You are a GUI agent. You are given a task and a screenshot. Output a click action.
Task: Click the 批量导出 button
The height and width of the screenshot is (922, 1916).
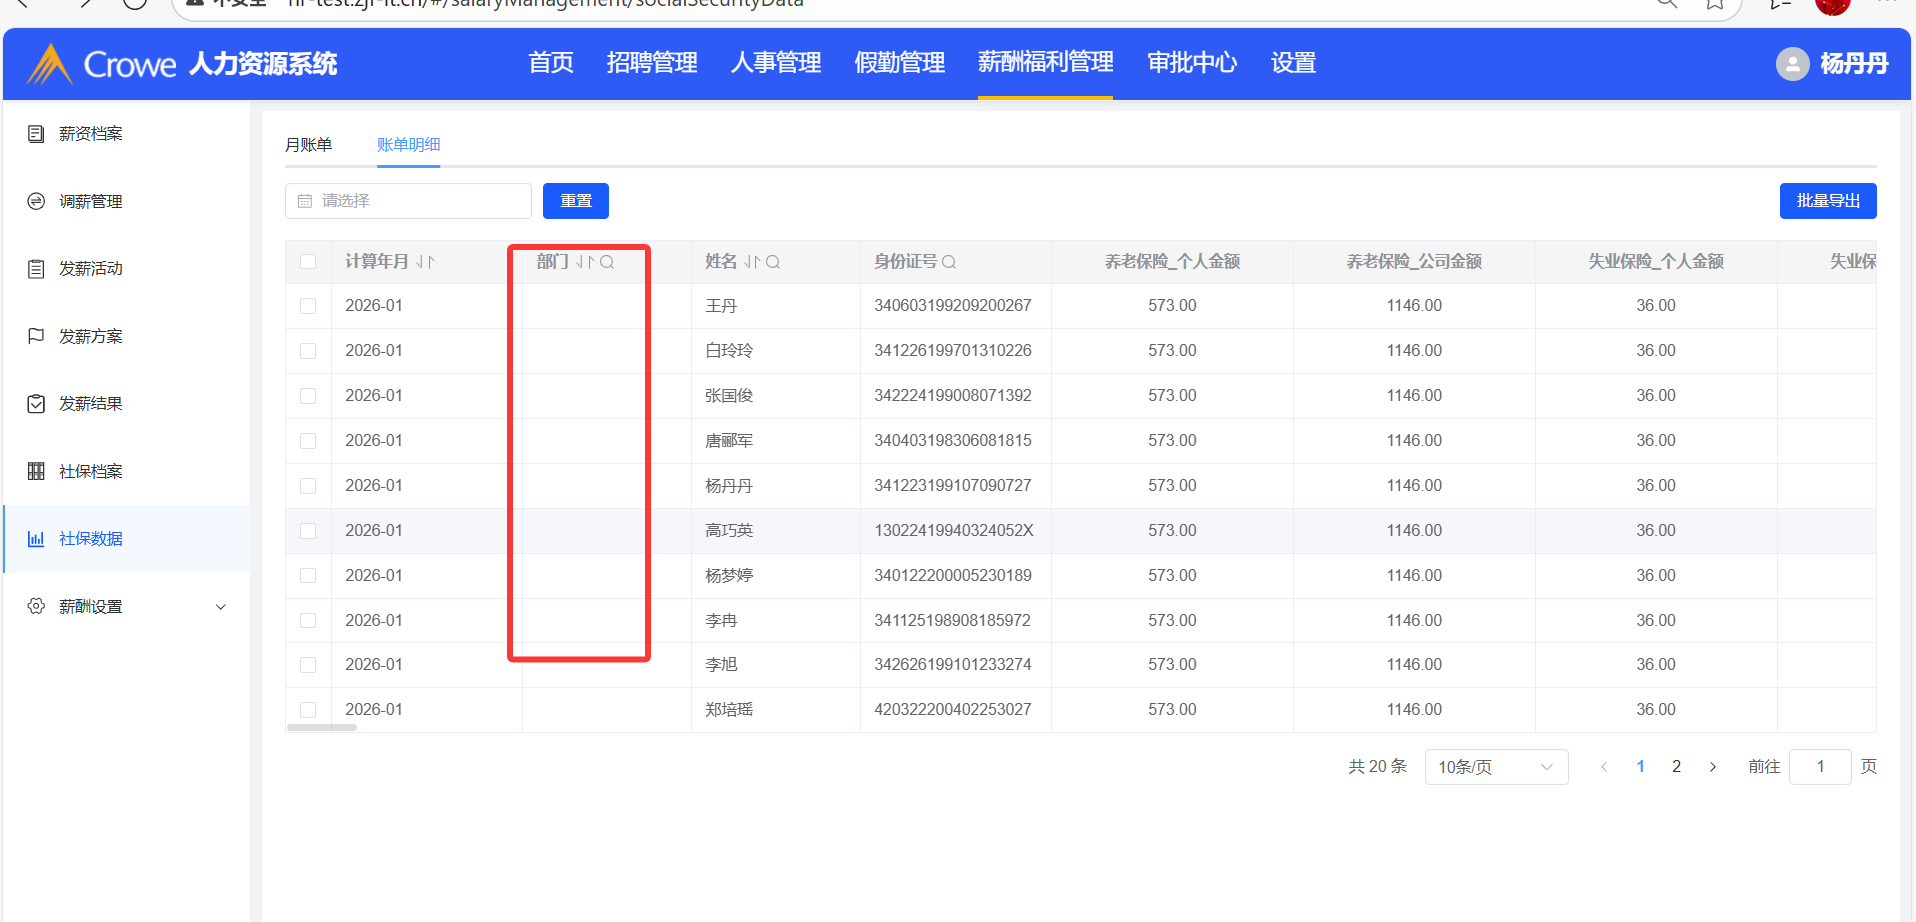(x=1827, y=201)
